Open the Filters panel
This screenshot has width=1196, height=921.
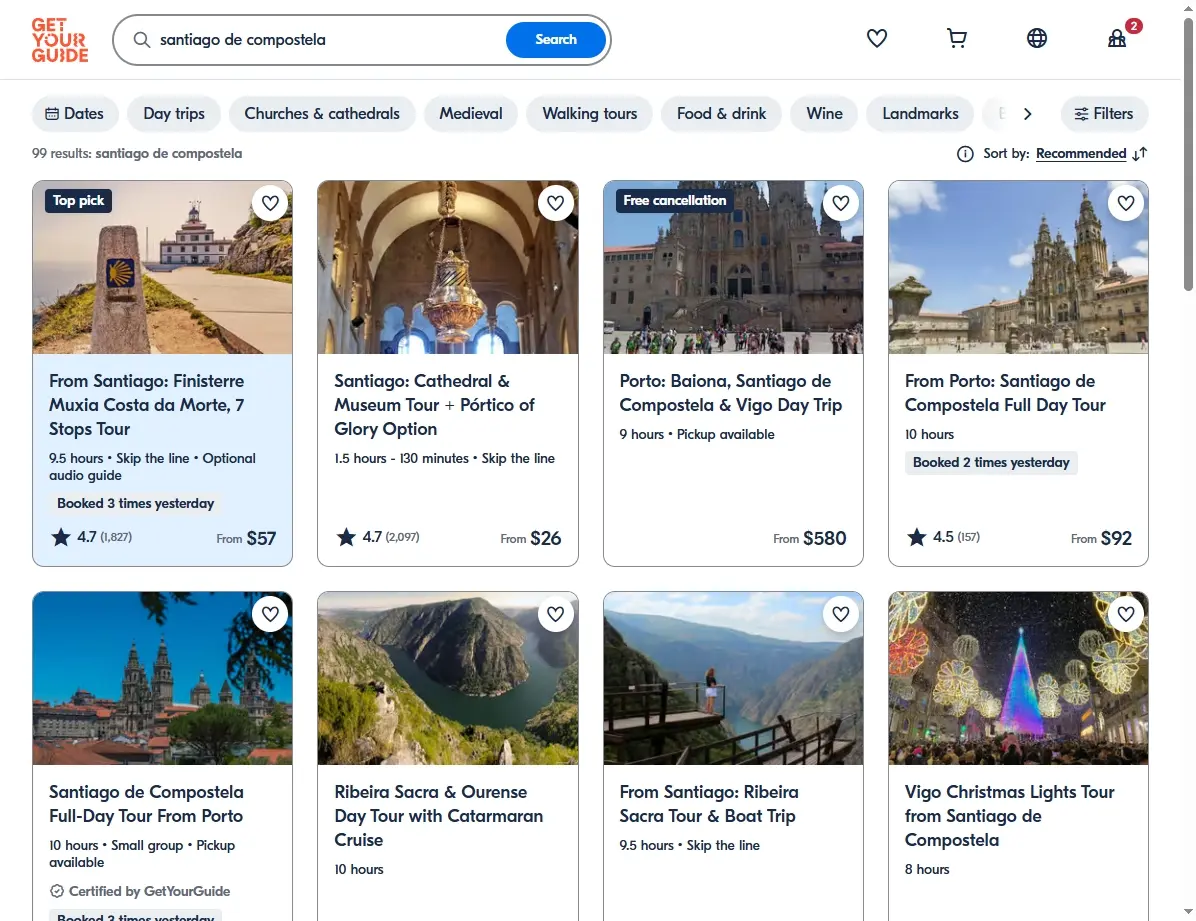click(1104, 114)
